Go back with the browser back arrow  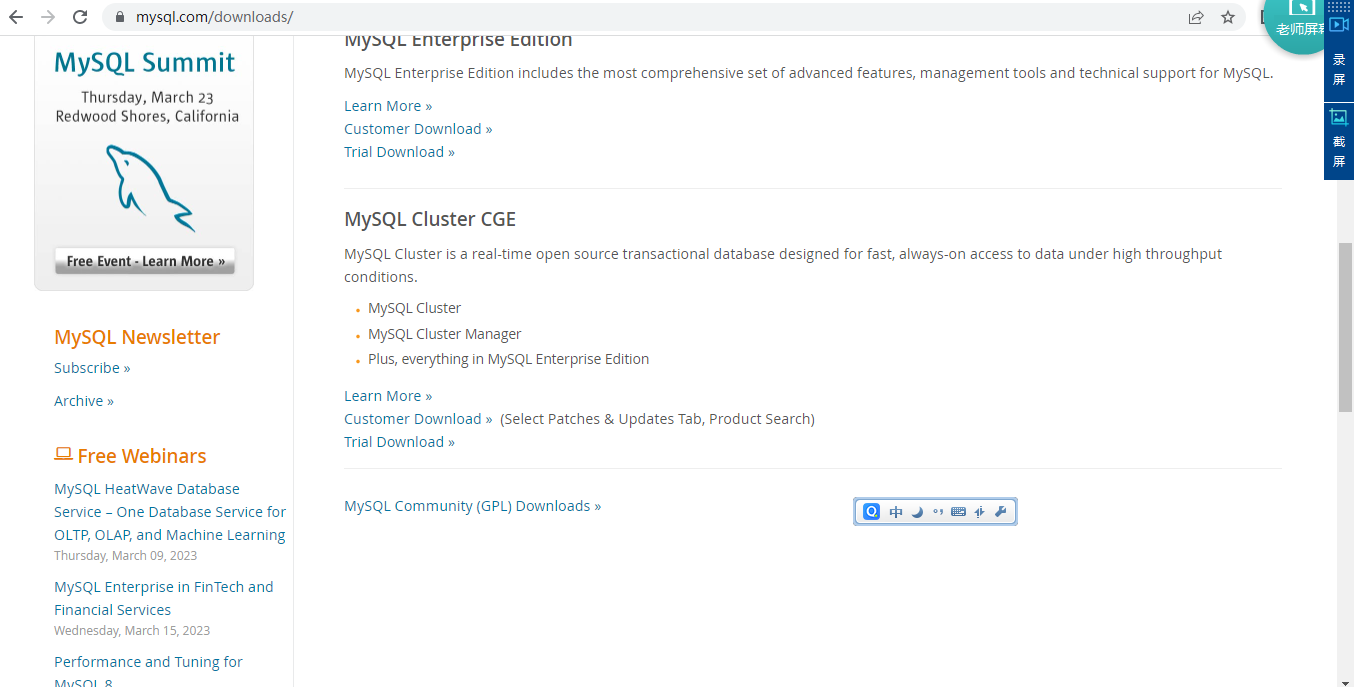[x=16, y=17]
